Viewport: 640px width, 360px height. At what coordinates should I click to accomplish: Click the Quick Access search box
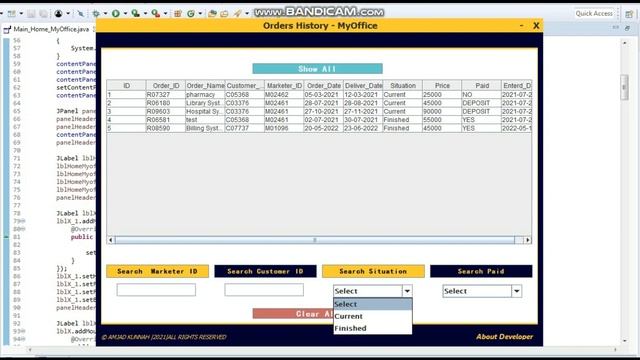594,13
